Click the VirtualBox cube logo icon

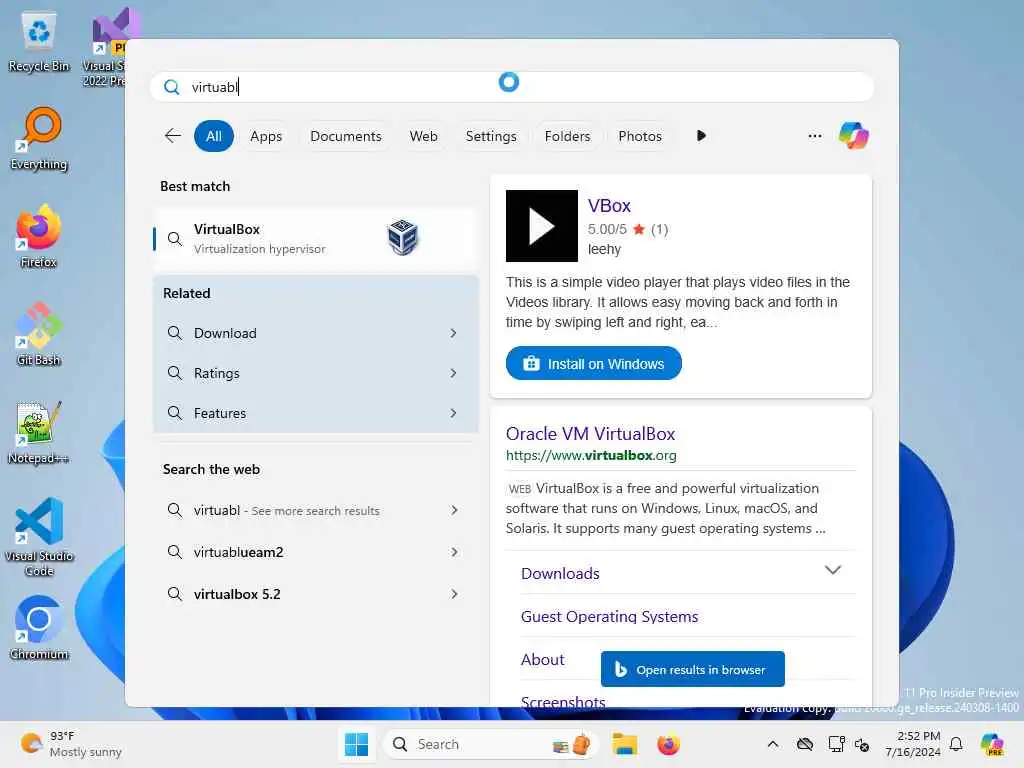(402, 238)
